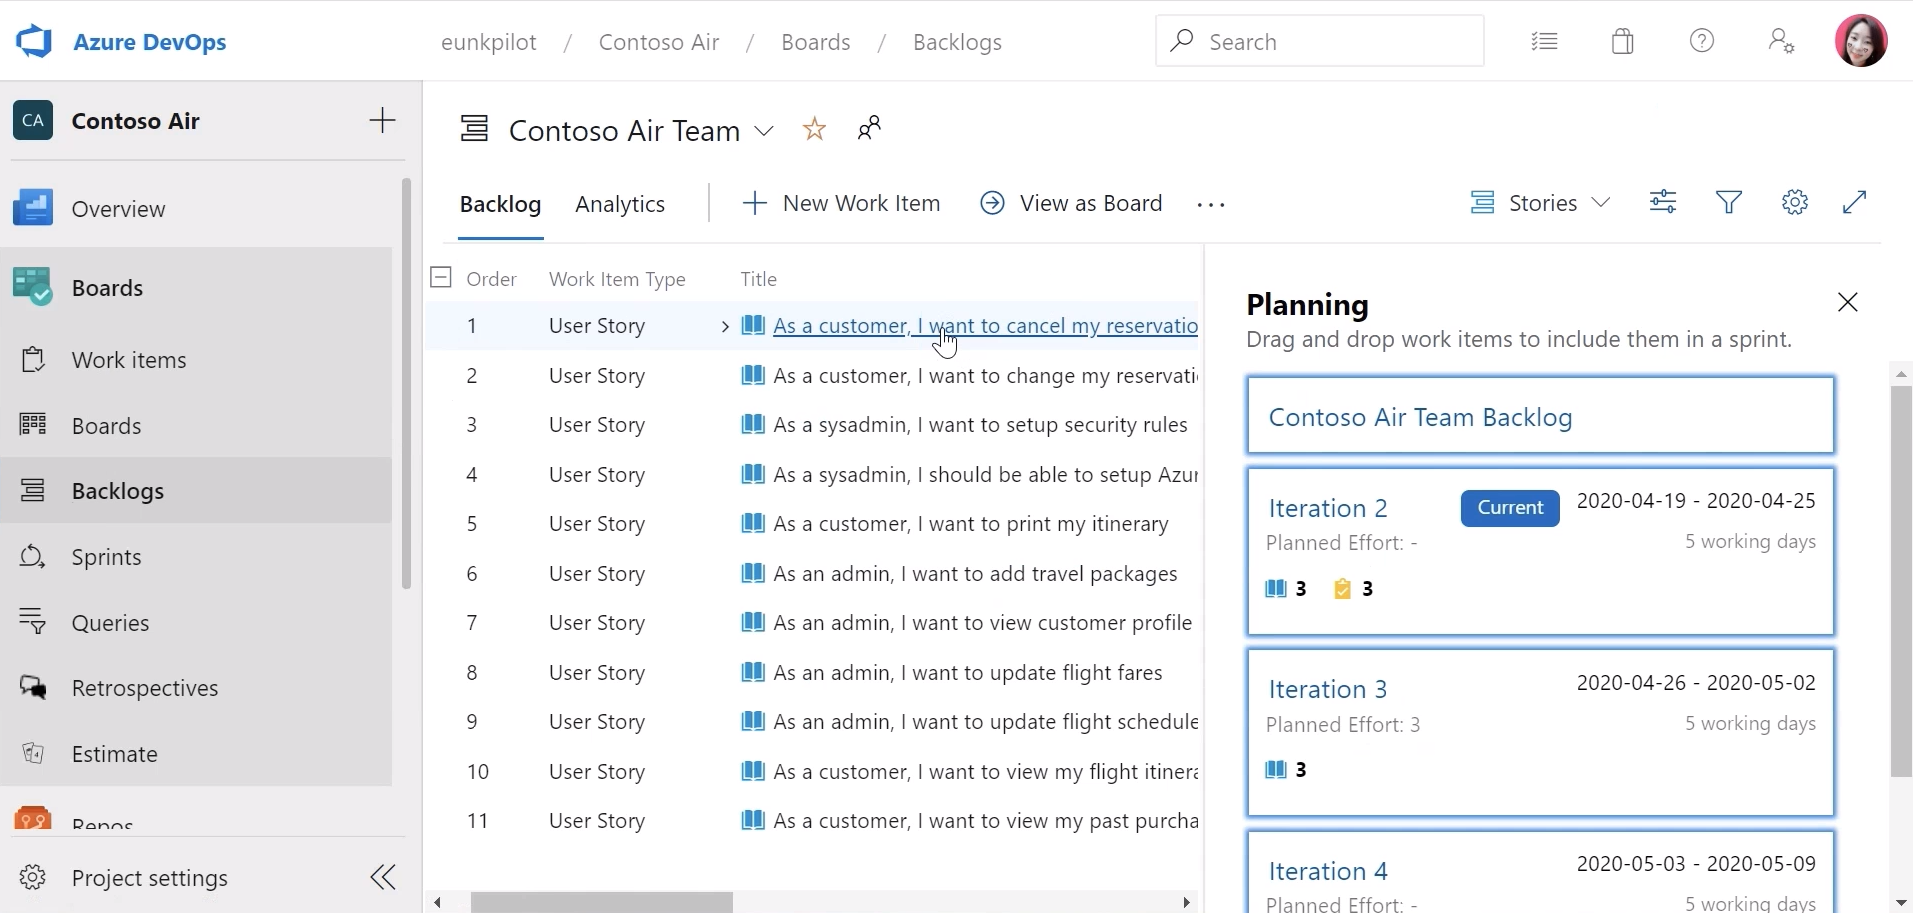Image resolution: width=1913 pixels, height=913 pixels.
Task: Click the Title column header
Action: tap(758, 279)
